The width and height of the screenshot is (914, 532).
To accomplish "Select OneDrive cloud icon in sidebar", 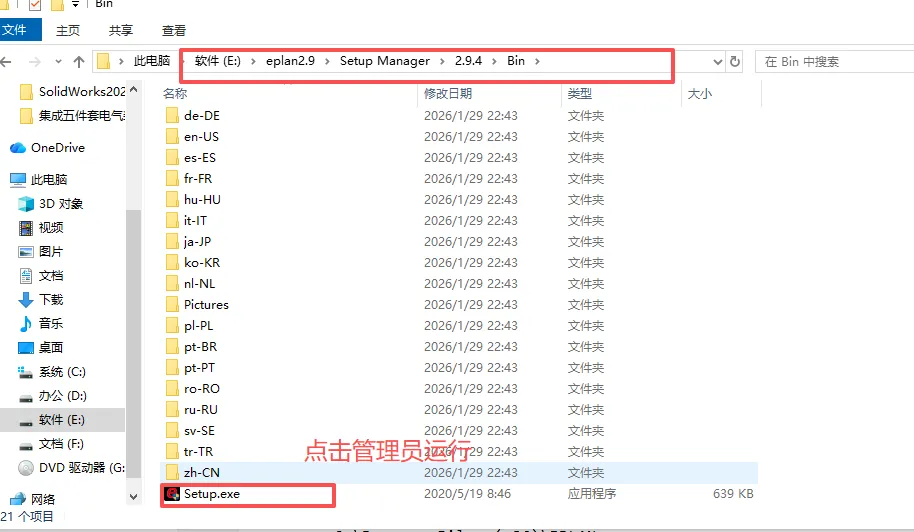I will pyautogui.click(x=18, y=147).
